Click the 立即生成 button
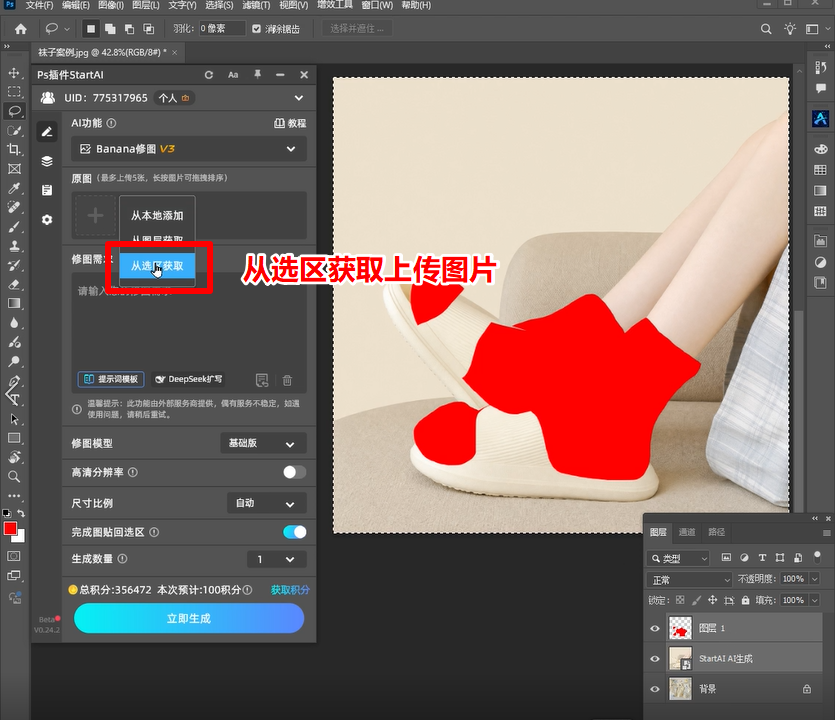 tap(189, 618)
